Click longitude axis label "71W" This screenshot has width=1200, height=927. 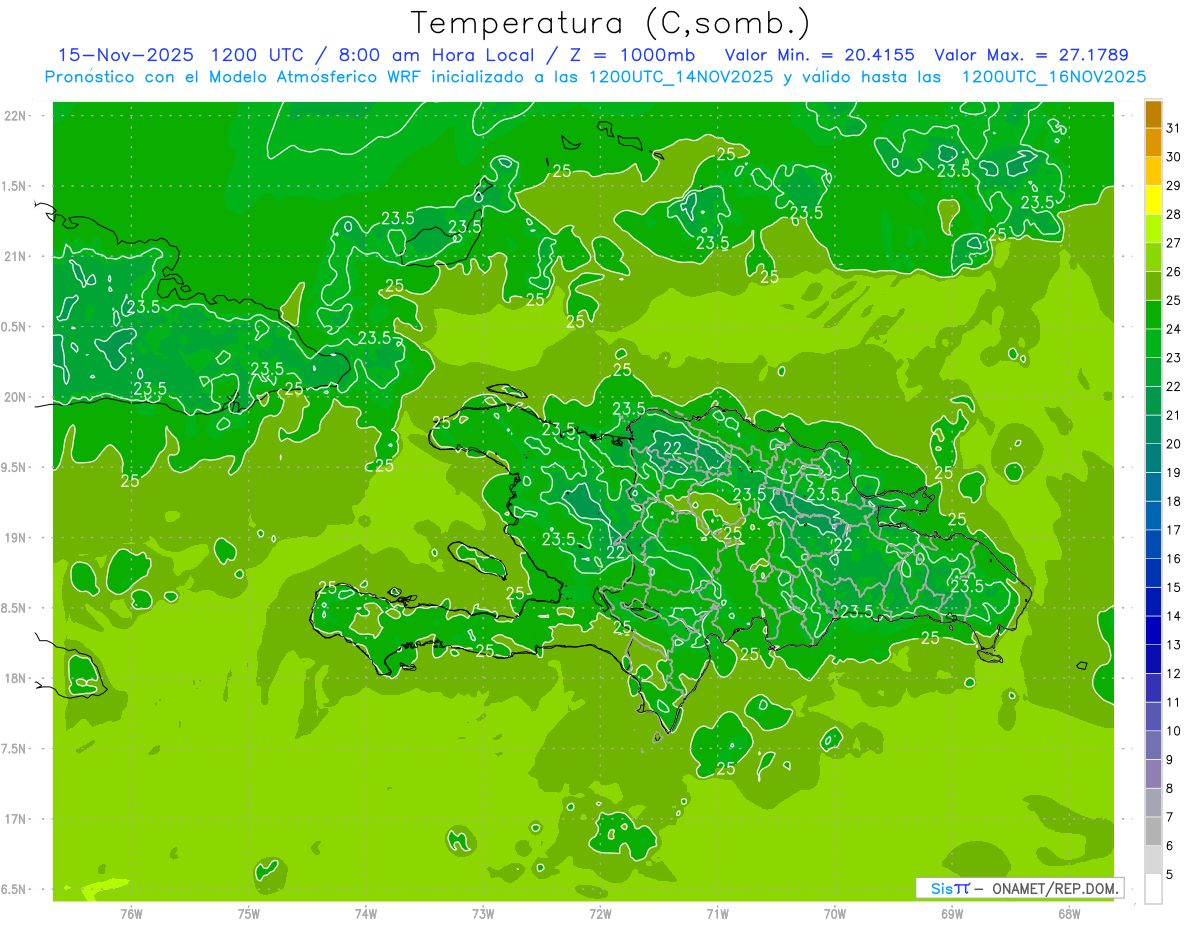pos(717,914)
